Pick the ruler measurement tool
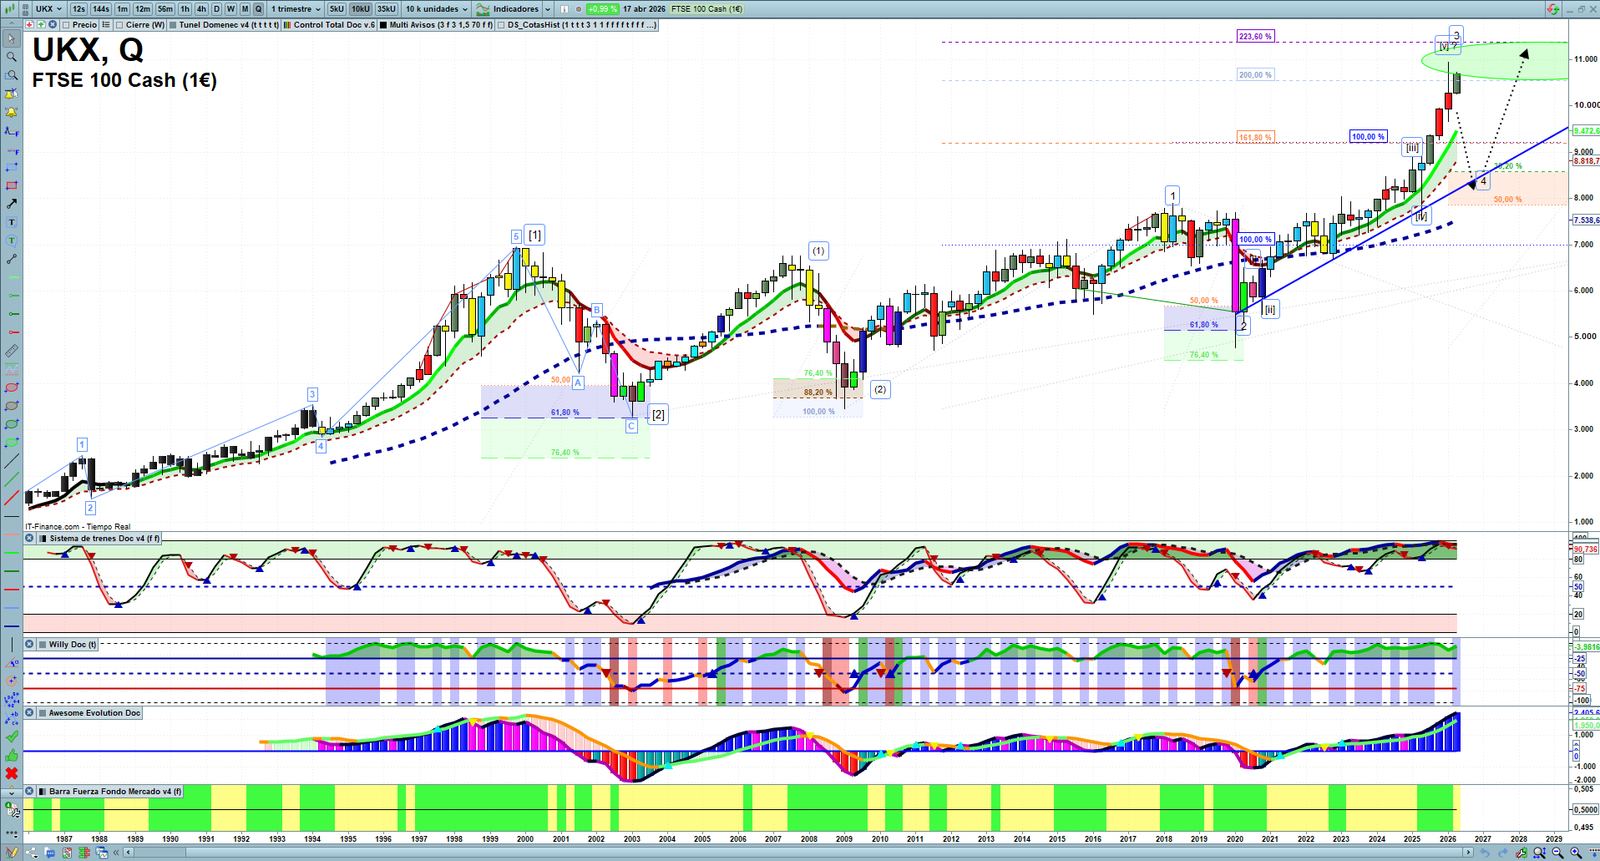Screen dimensions: 1600x861 tap(12, 351)
